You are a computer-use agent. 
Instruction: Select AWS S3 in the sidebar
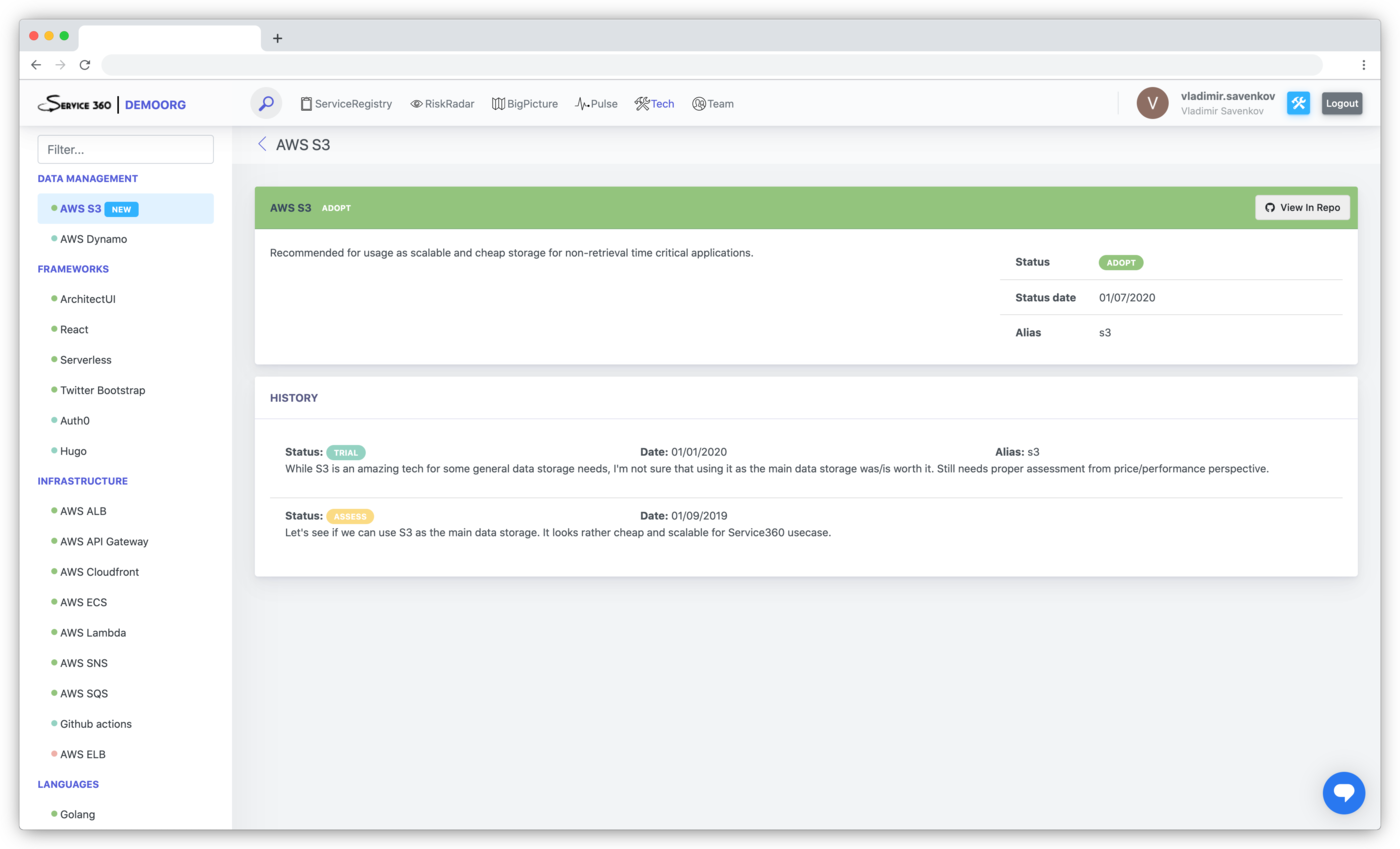click(x=126, y=209)
